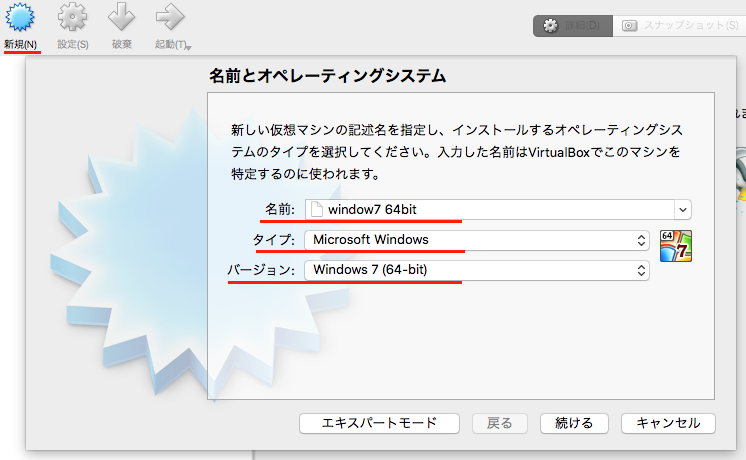Click the タイプ: label
This screenshot has height=460, width=746.
pyautogui.click(x=274, y=239)
